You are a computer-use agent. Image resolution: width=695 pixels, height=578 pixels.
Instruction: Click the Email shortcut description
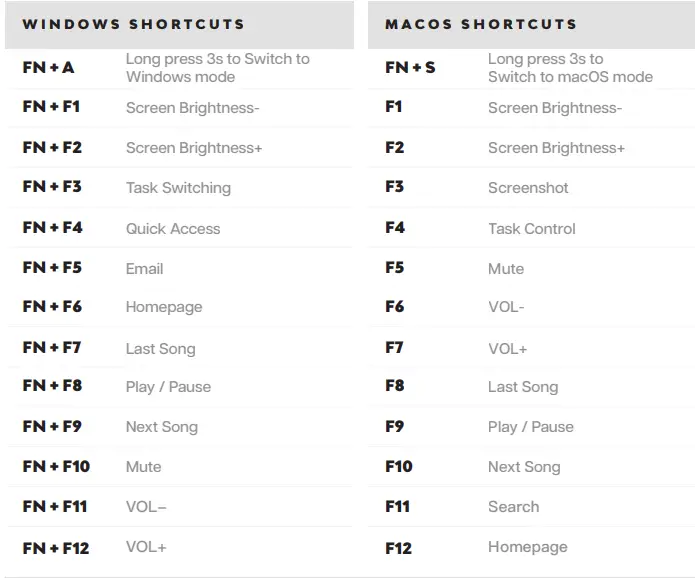point(144,269)
